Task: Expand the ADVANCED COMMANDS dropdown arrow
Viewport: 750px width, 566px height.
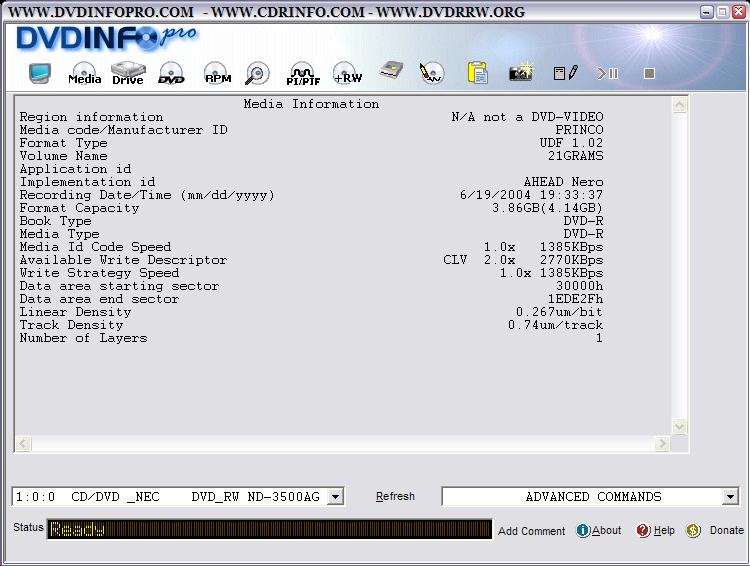Action: 730,497
